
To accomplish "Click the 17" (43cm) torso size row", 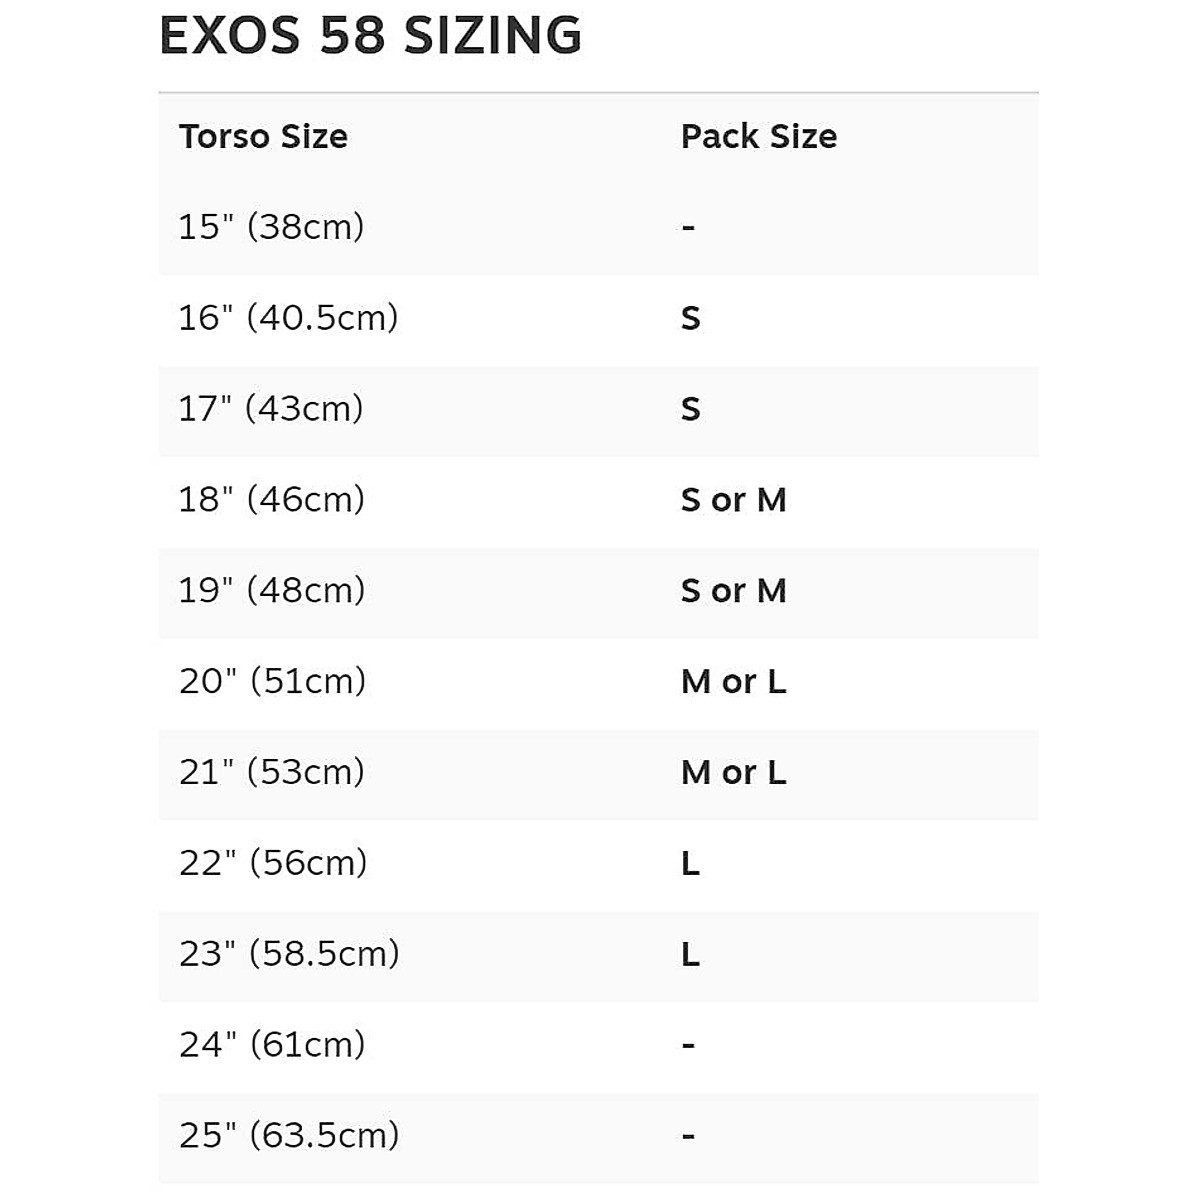I will (271, 409).
